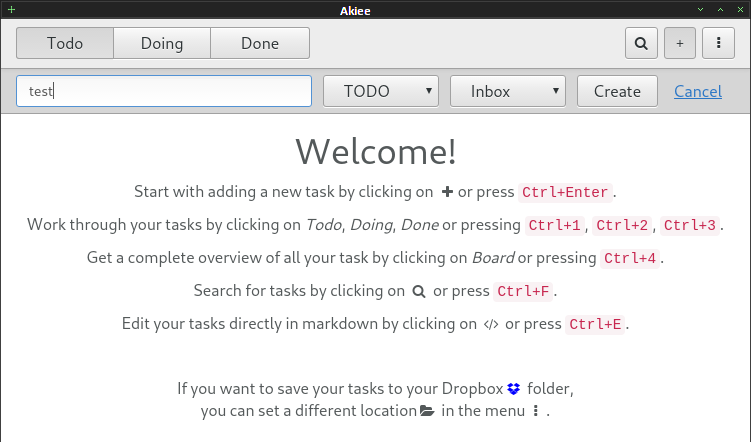Open the three-dot menu button
The height and width of the screenshot is (442, 751).
(x=718, y=43)
